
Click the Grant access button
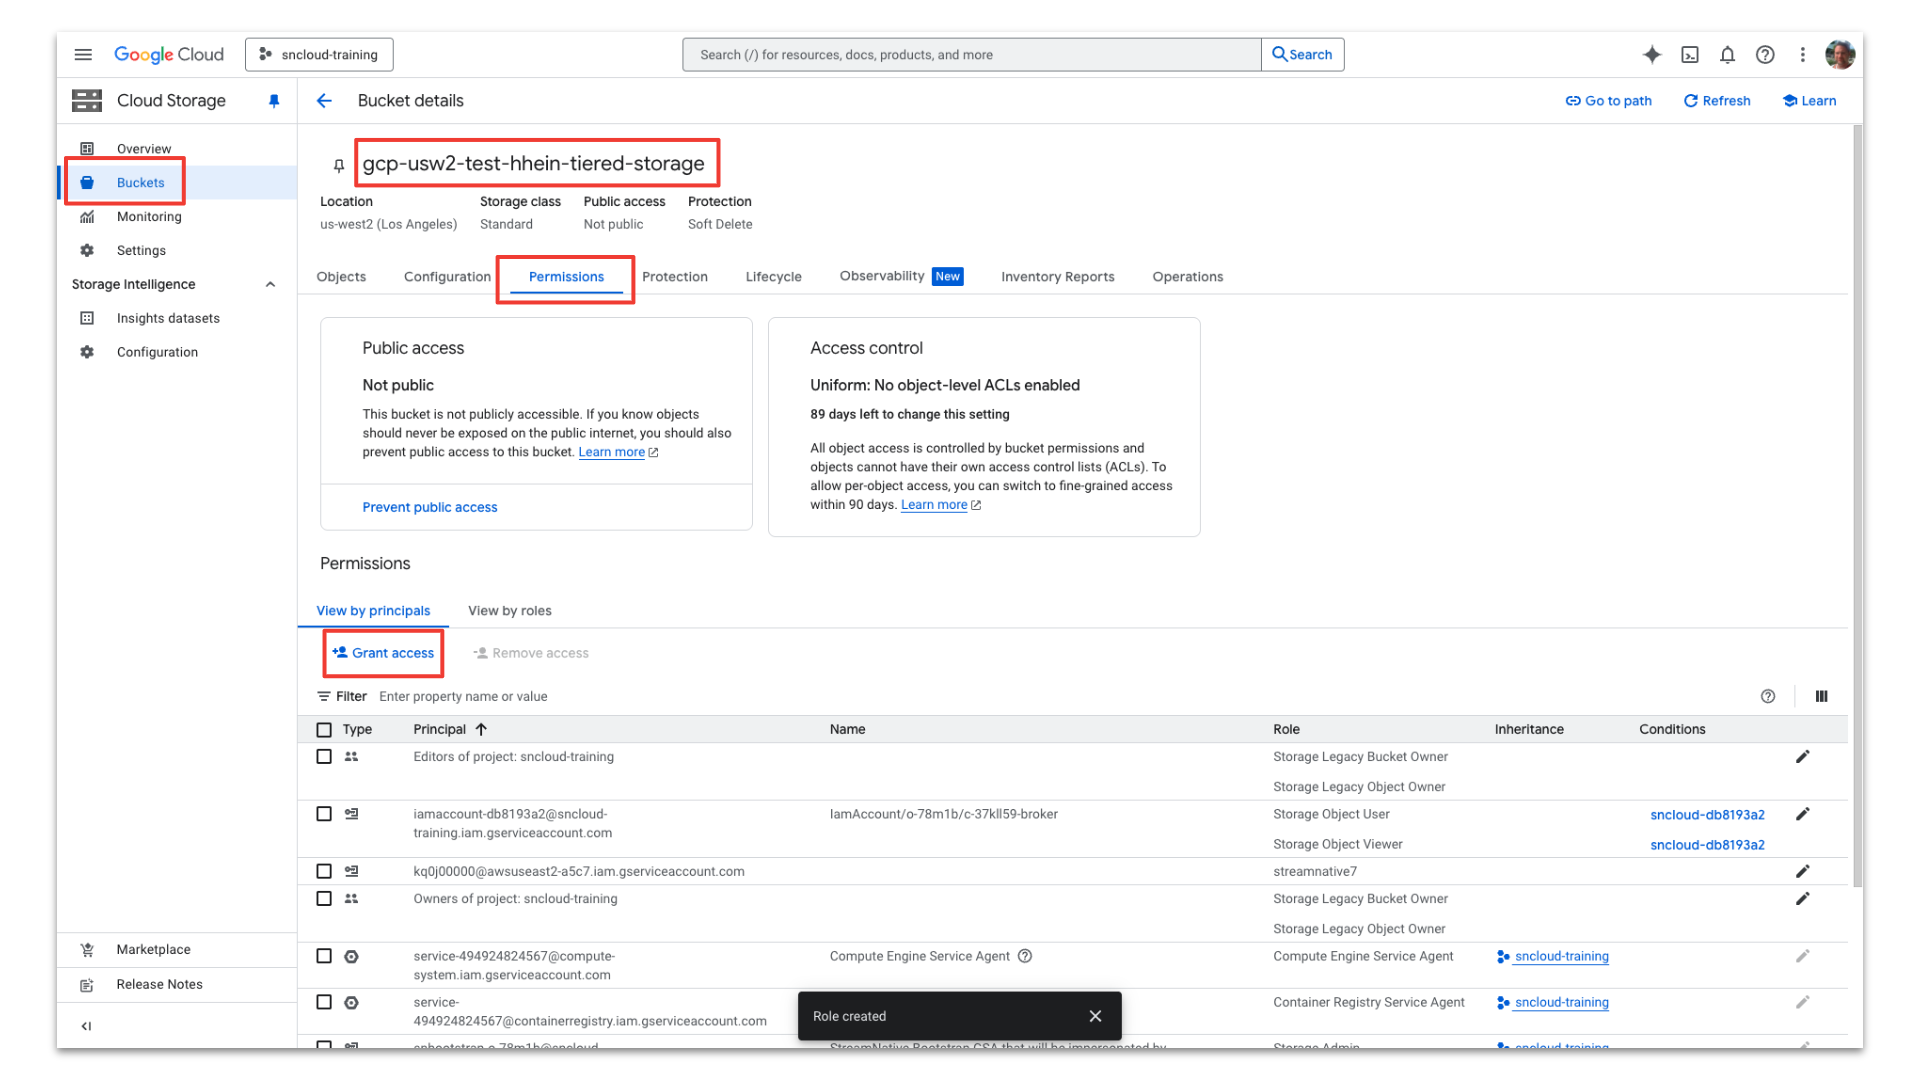coord(383,652)
